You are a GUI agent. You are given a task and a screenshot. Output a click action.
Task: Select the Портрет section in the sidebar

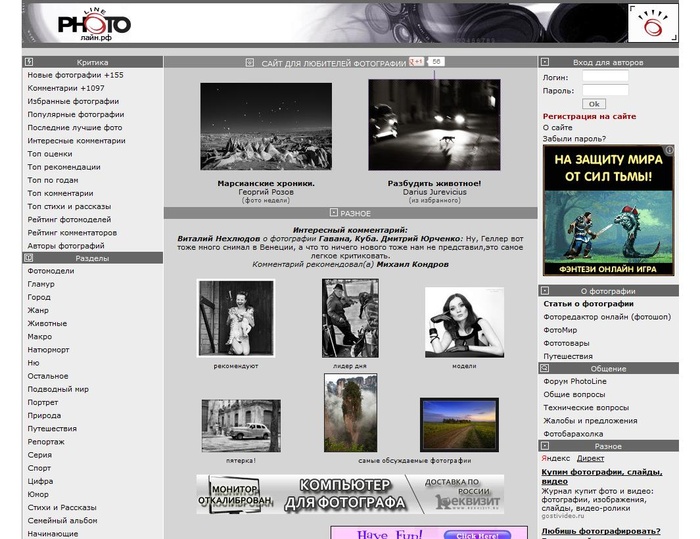pos(43,402)
